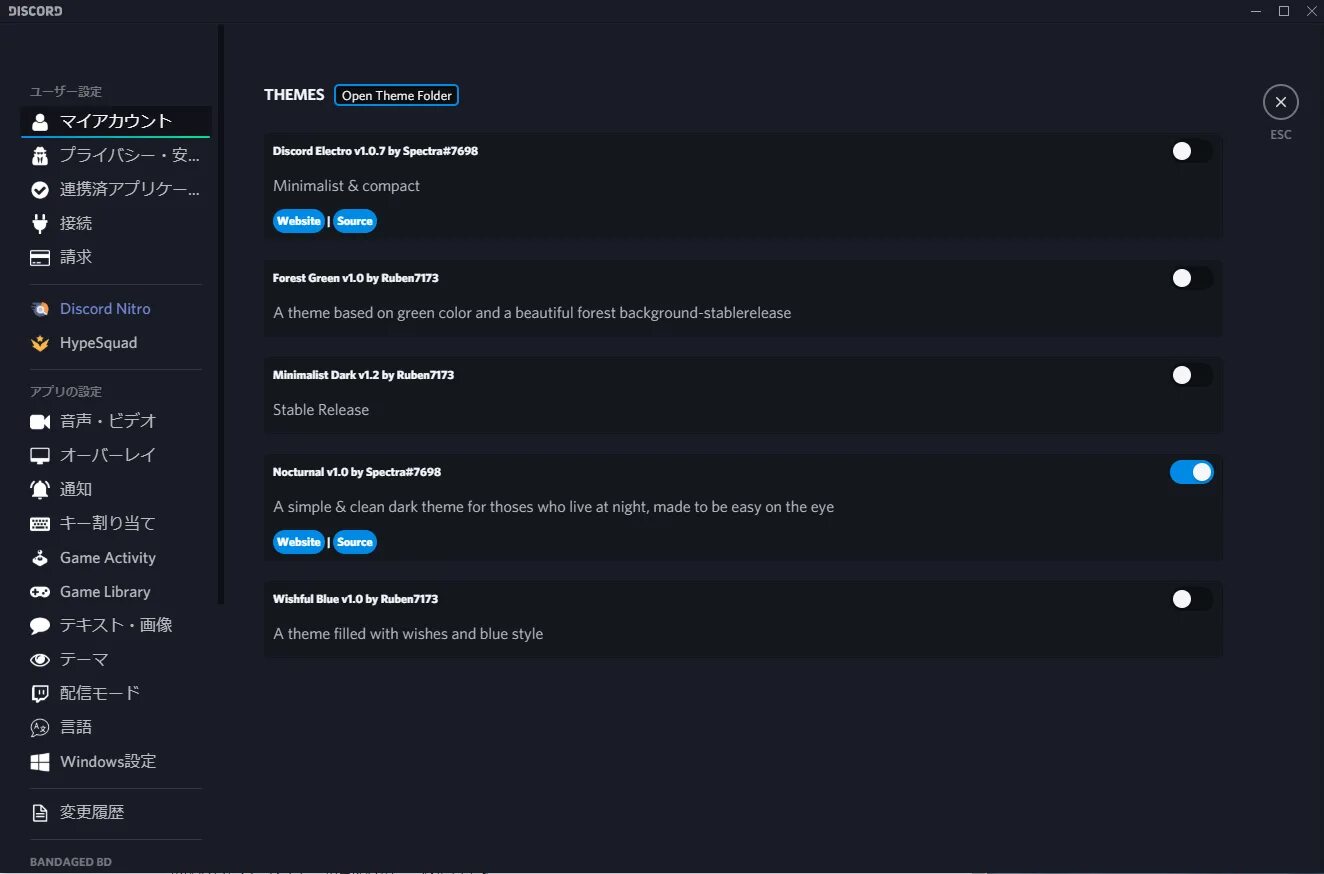Go to プライバシー・安全 settings
The width and height of the screenshot is (1324, 874).
coord(116,156)
